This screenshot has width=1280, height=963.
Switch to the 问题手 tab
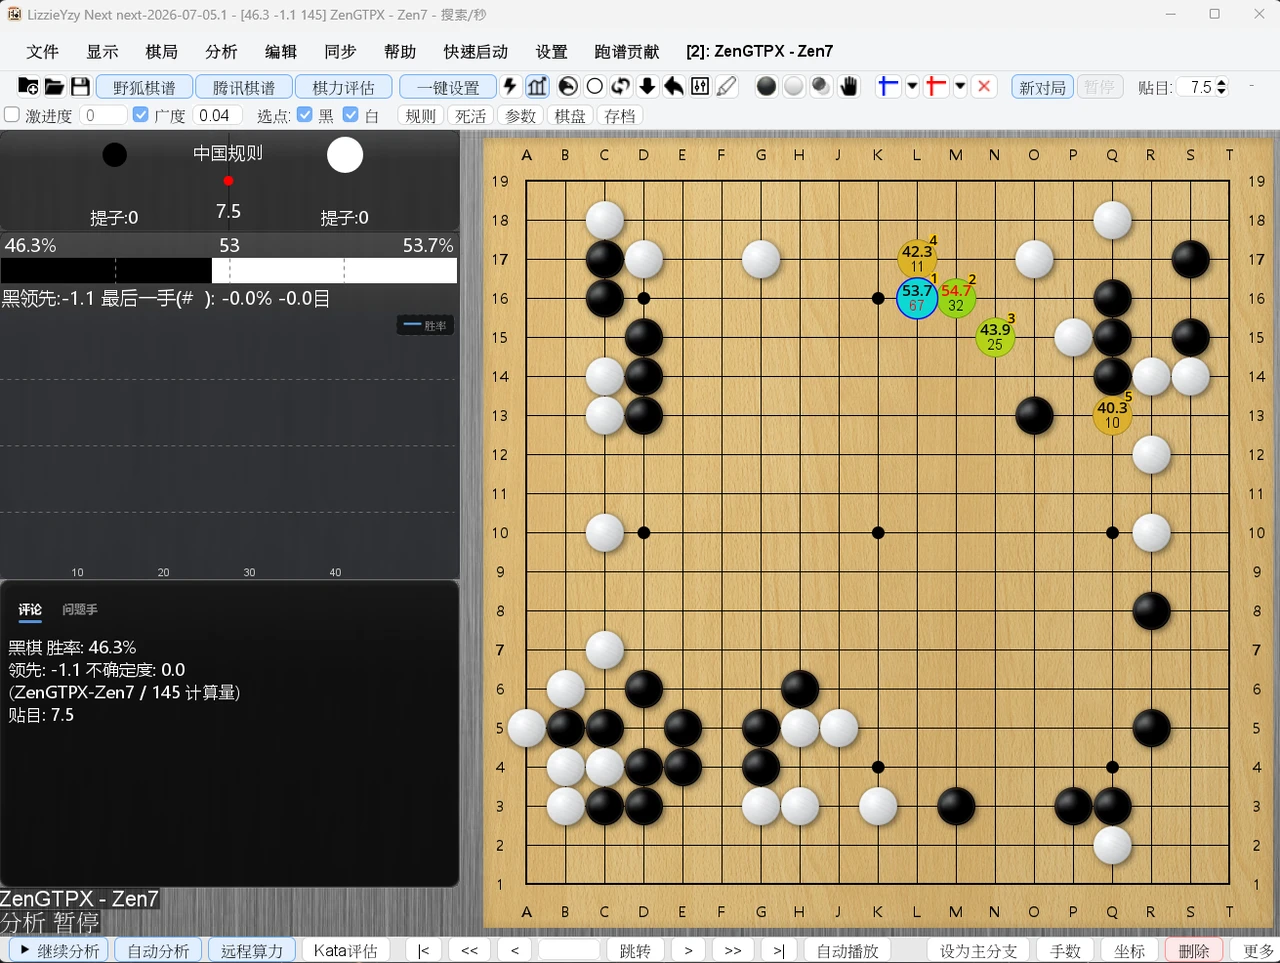(80, 609)
